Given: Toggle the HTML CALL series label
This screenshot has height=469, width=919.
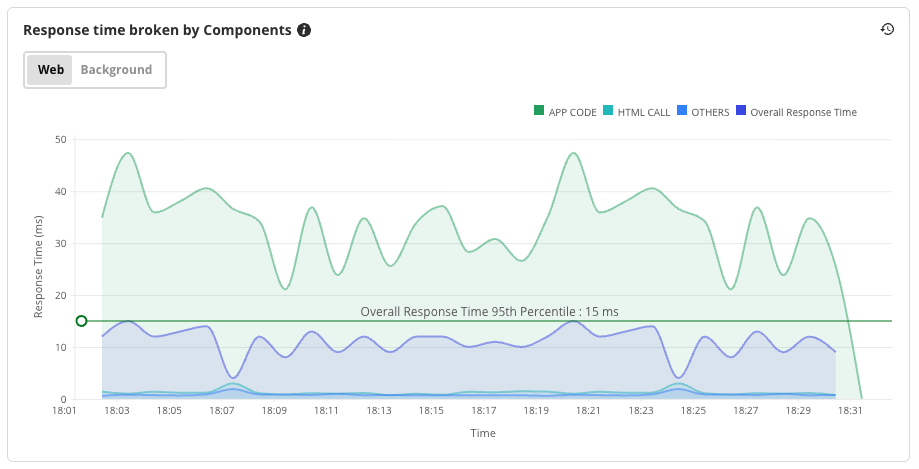Looking at the screenshot, I should click(x=644, y=113).
